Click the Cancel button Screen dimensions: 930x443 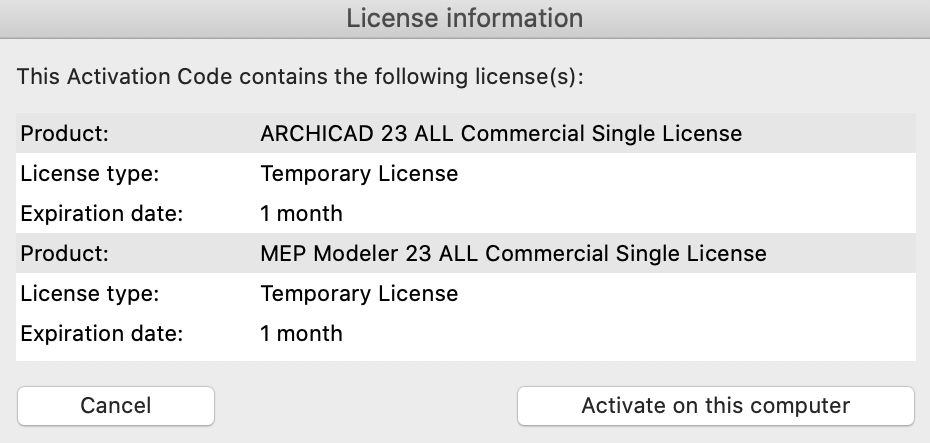[116, 405]
